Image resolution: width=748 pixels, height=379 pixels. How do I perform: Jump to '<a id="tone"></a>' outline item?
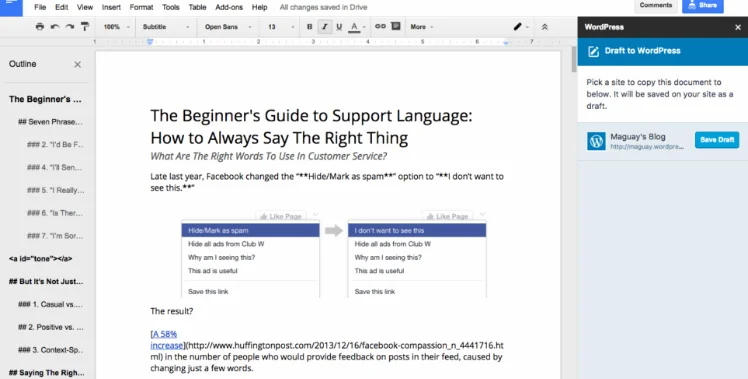pos(41,259)
